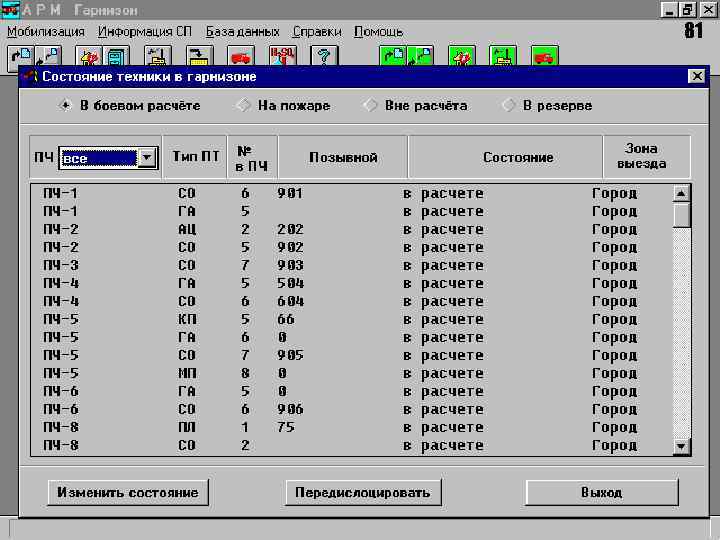Click the list scrollbar down arrow
The height and width of the screenshot is (540, 720).
point(681,445)
